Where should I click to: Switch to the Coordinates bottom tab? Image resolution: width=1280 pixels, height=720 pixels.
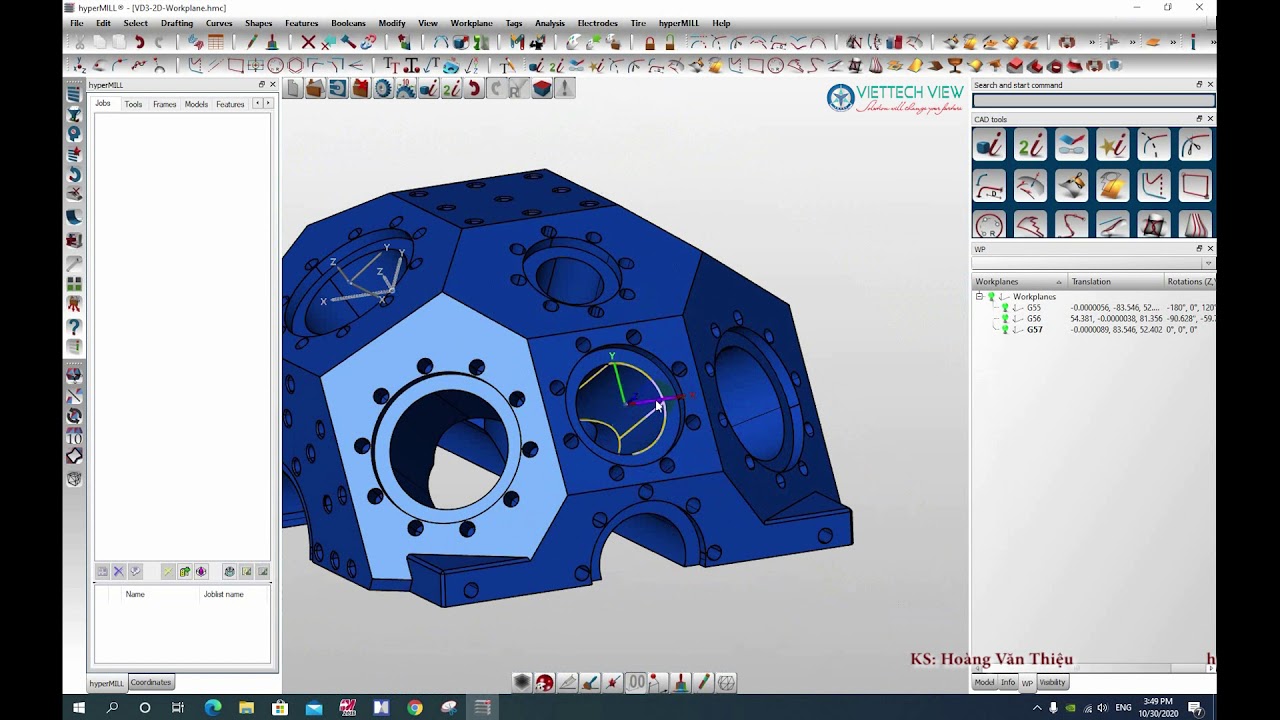151,682
